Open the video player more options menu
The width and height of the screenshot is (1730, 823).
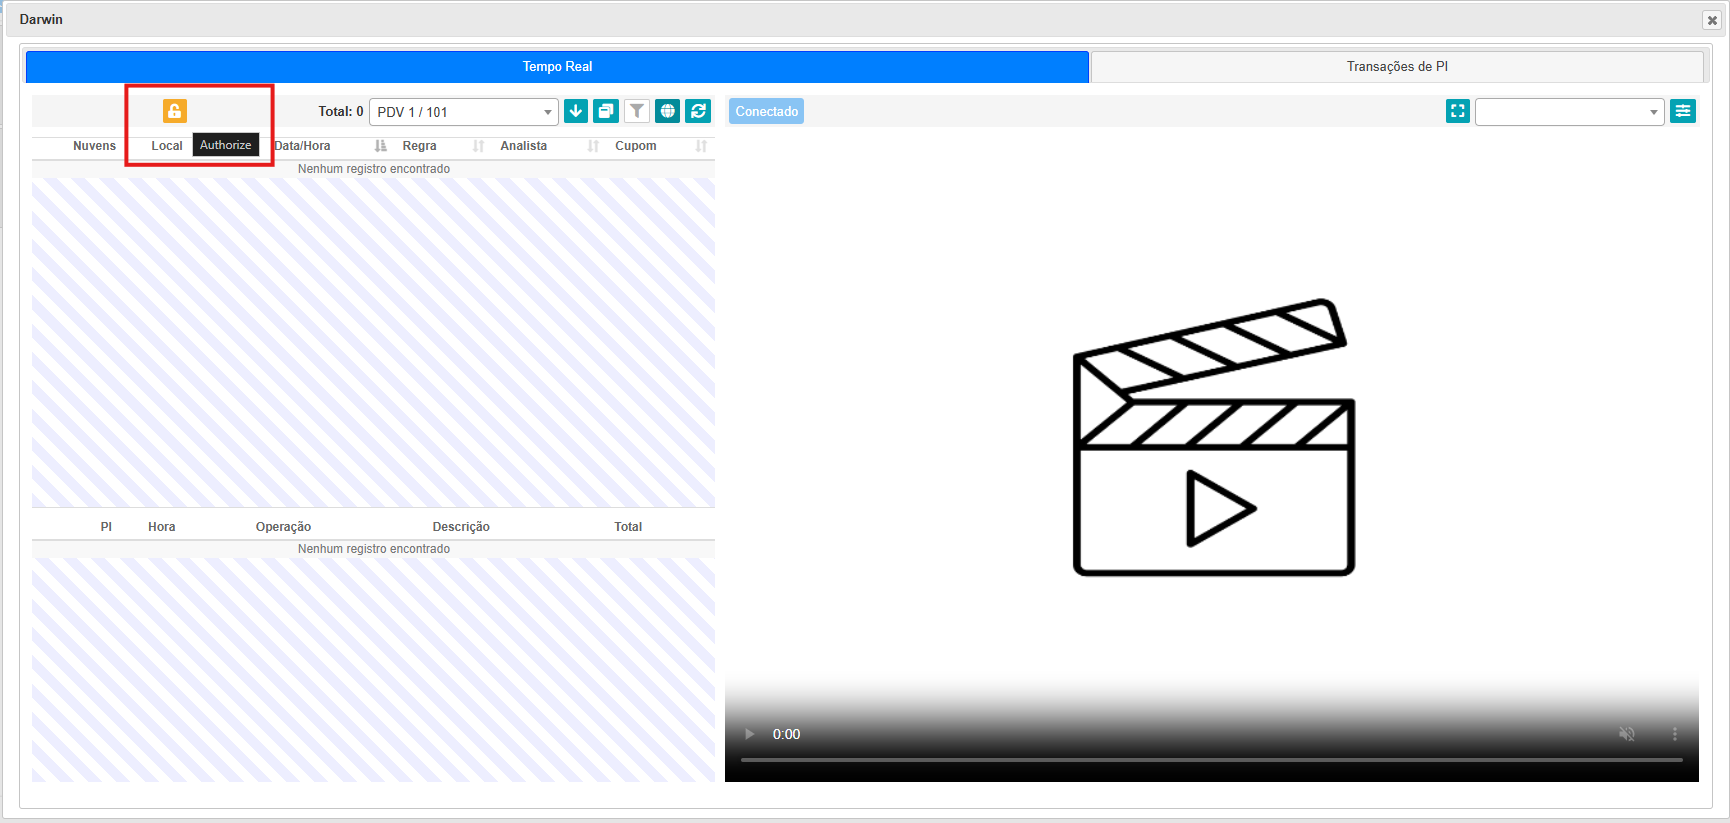click(1675, 734)
